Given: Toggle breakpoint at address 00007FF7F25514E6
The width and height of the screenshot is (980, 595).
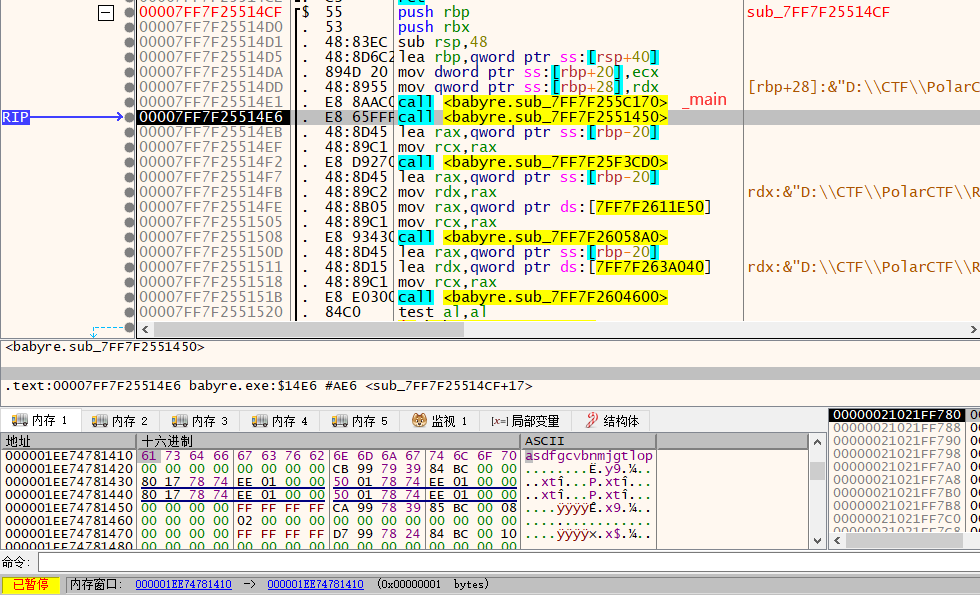Looking at the screenshot, I should pos(129,117).
